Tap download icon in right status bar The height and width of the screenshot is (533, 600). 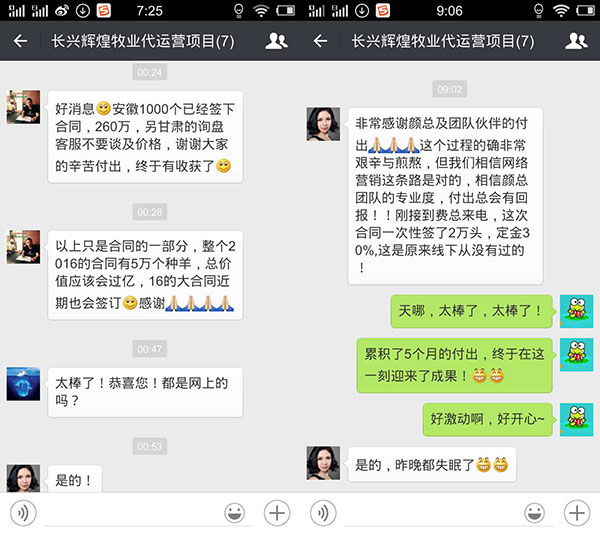click(362, 11)
